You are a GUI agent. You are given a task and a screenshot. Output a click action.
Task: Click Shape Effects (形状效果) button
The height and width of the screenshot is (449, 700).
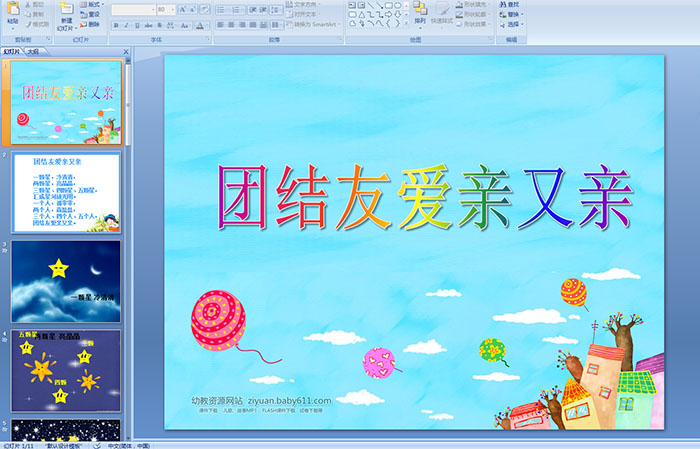click(x=472, y=24)
